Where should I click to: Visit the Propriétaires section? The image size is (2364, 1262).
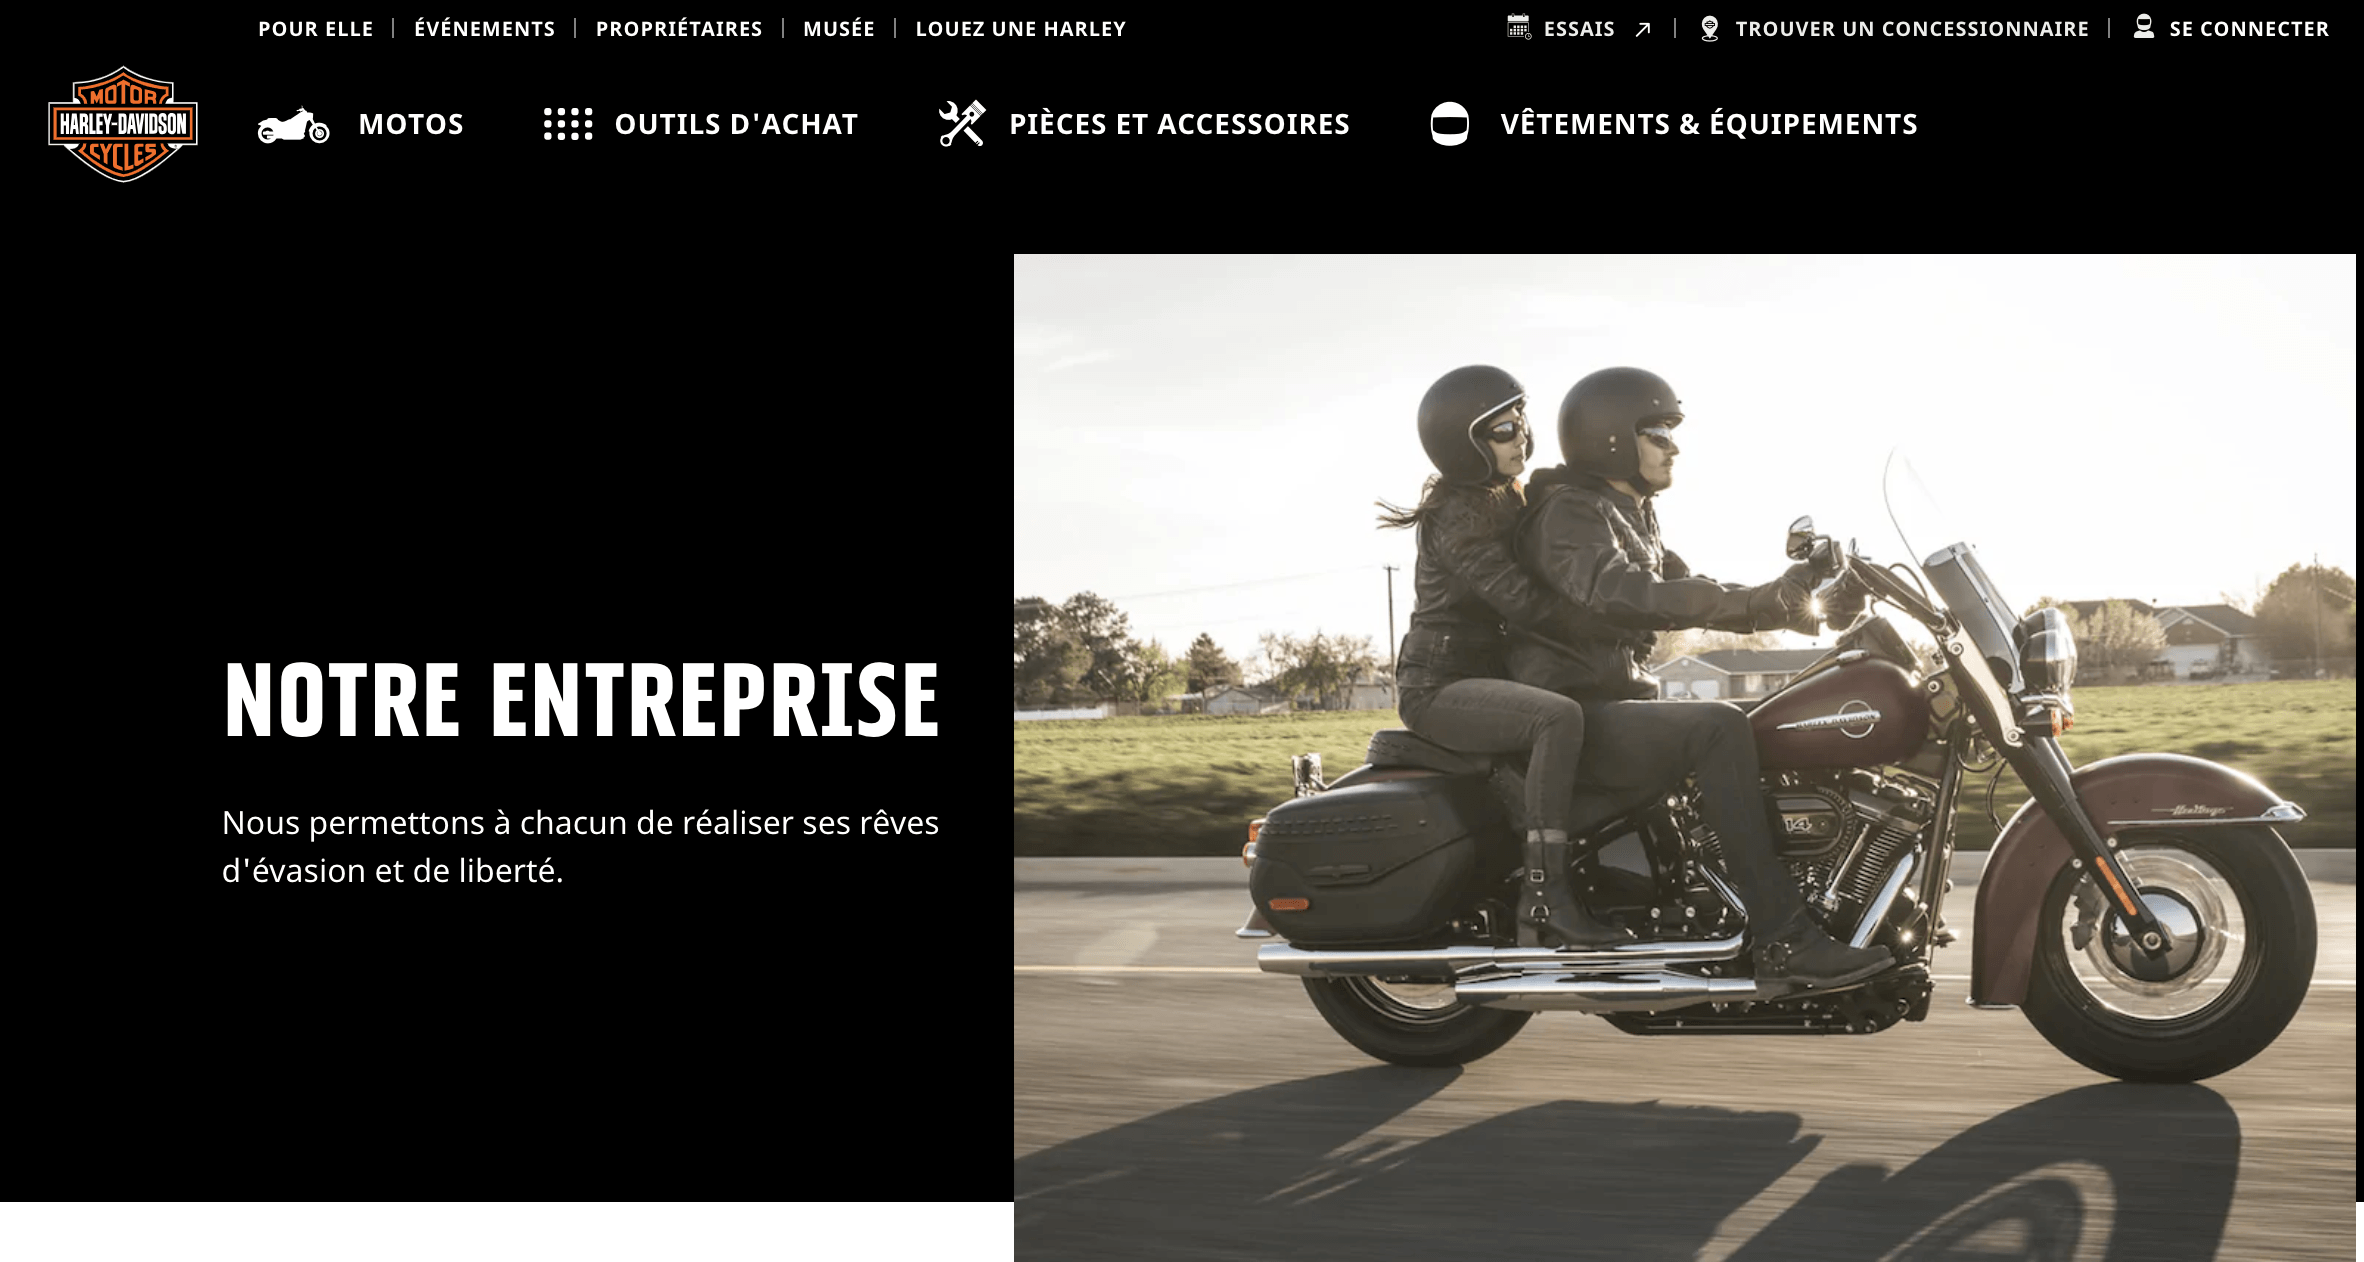[679, 29]
